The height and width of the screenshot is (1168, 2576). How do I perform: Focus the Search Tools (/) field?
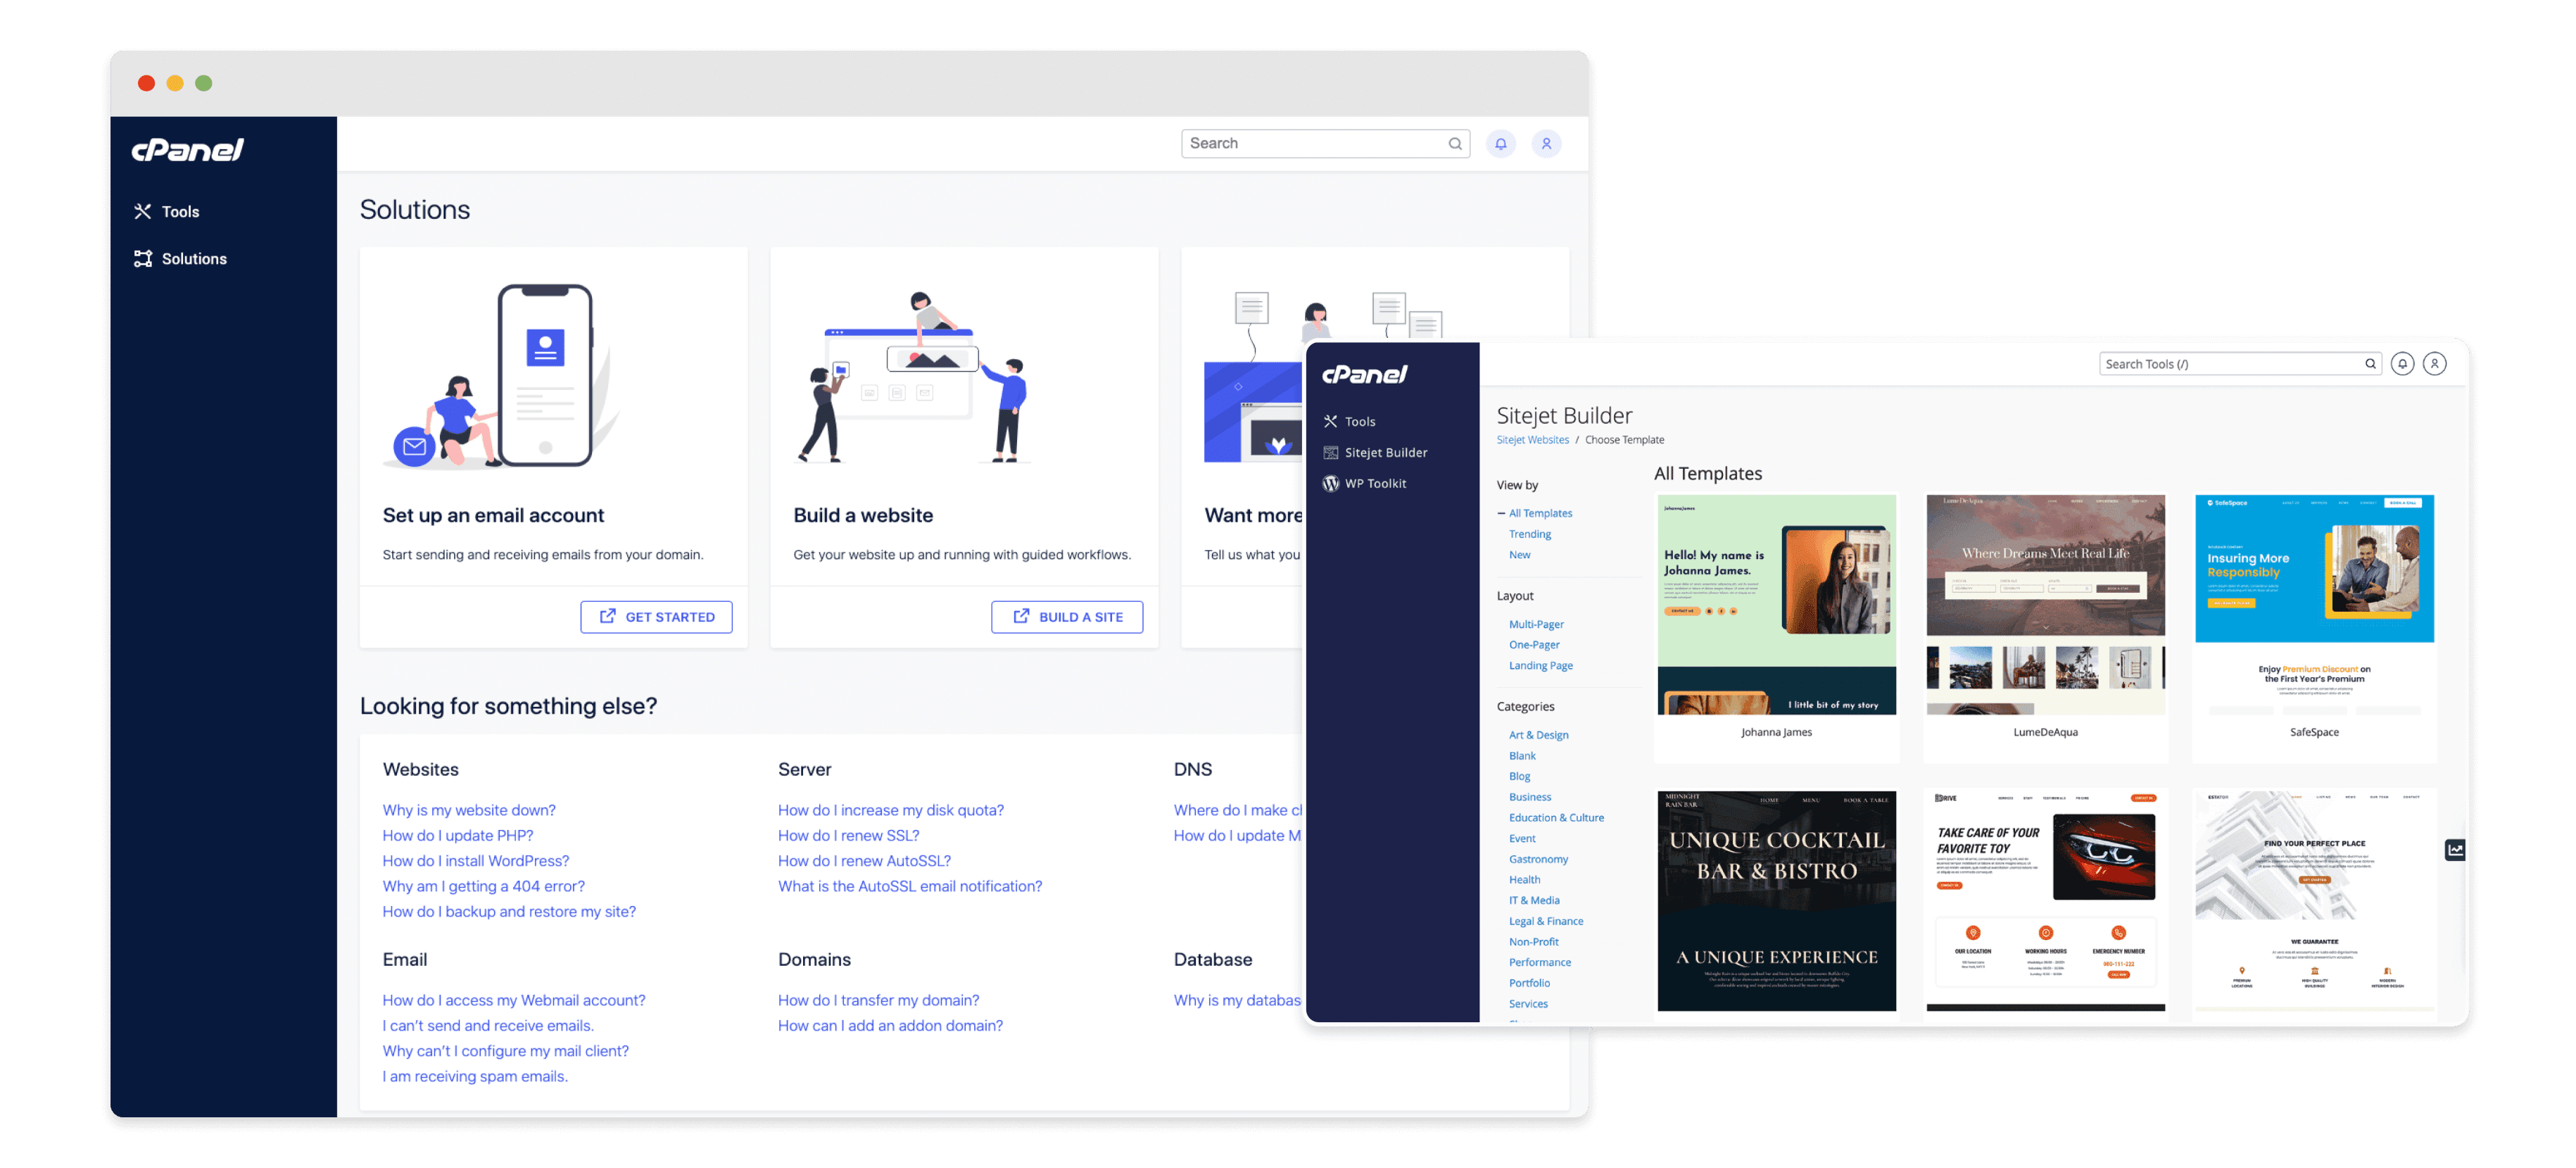(x=2240, y=364)
